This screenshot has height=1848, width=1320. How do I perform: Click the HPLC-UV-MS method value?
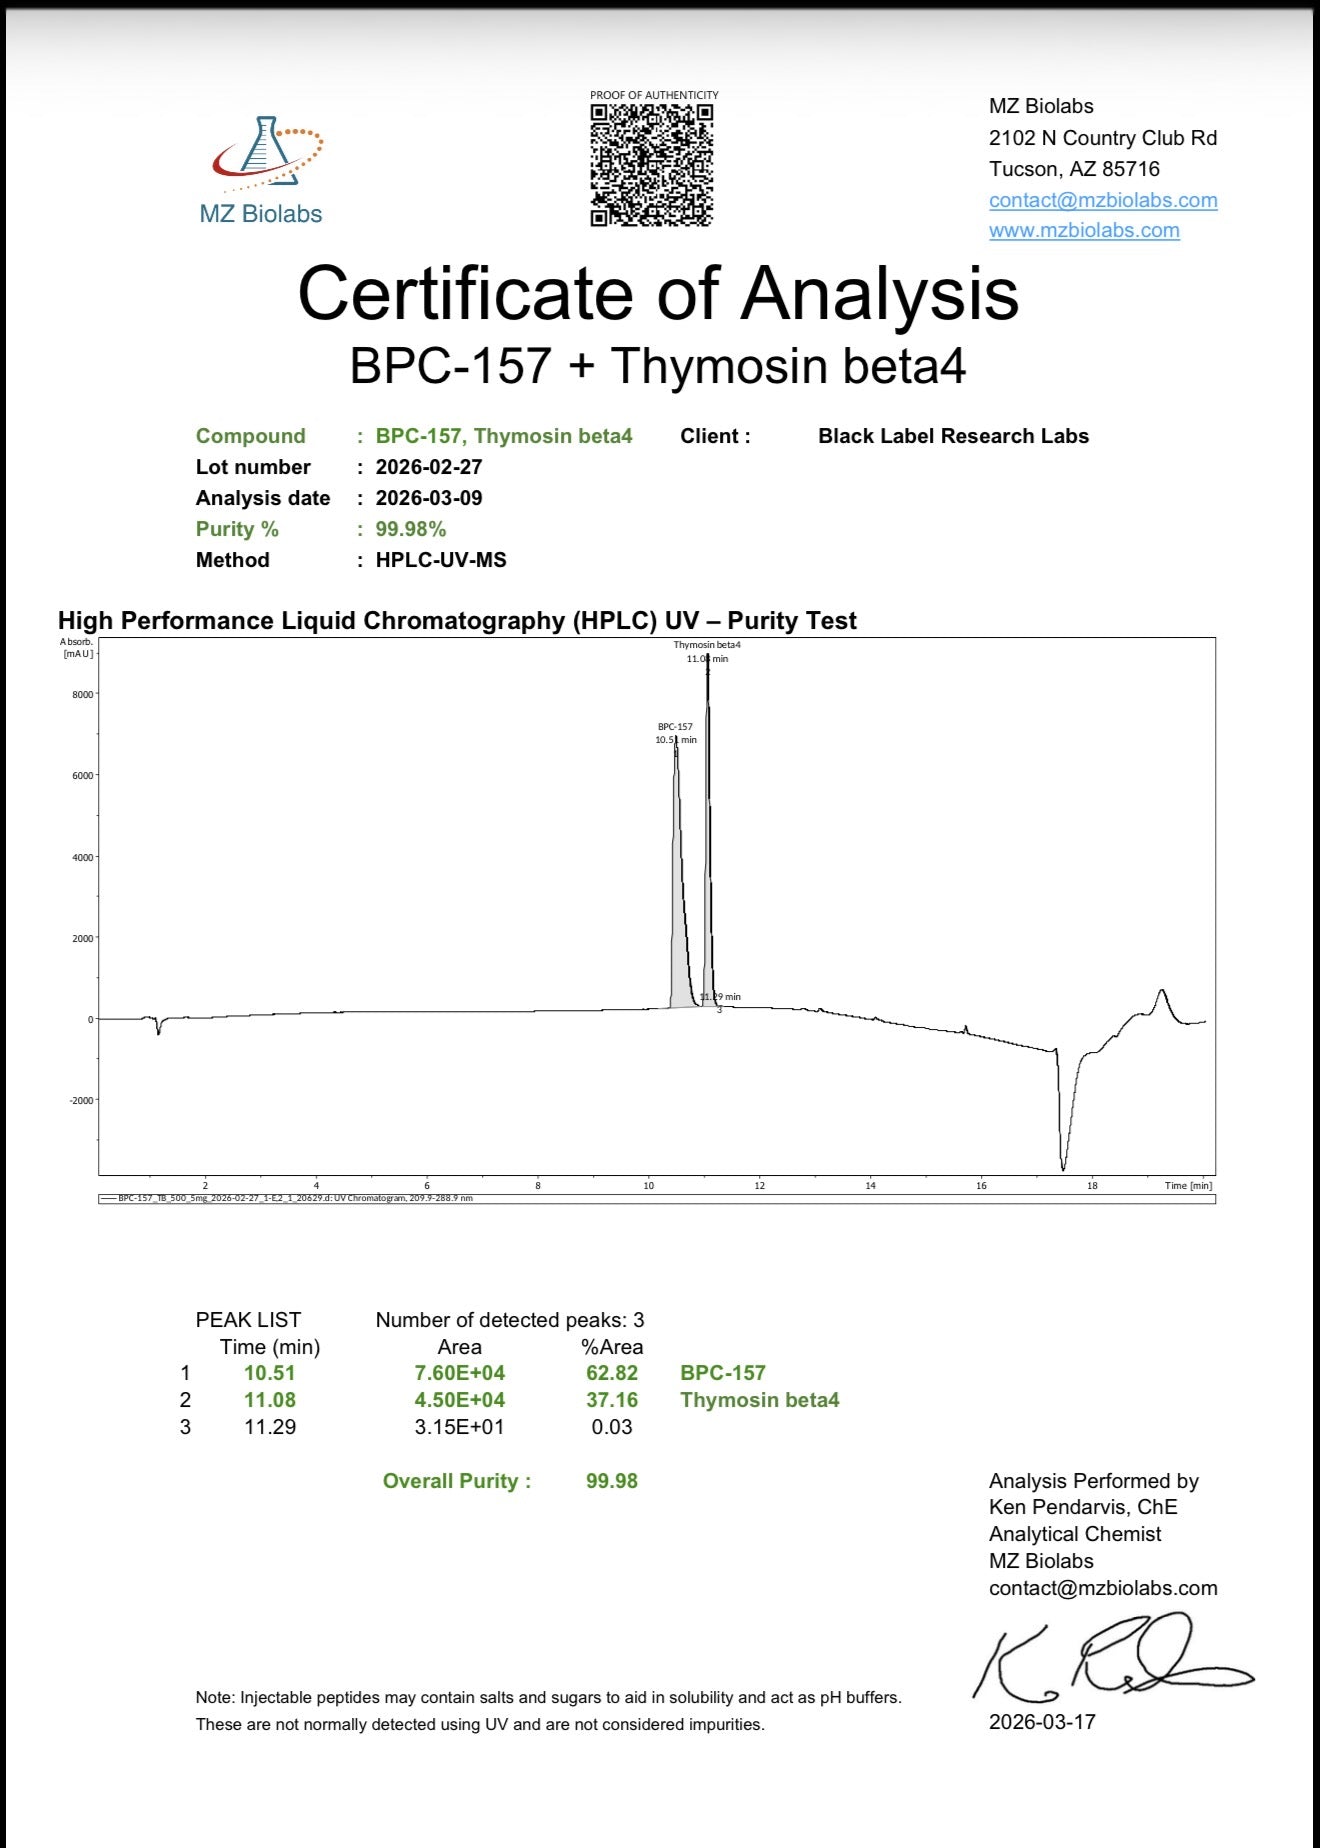click(441, 560)
